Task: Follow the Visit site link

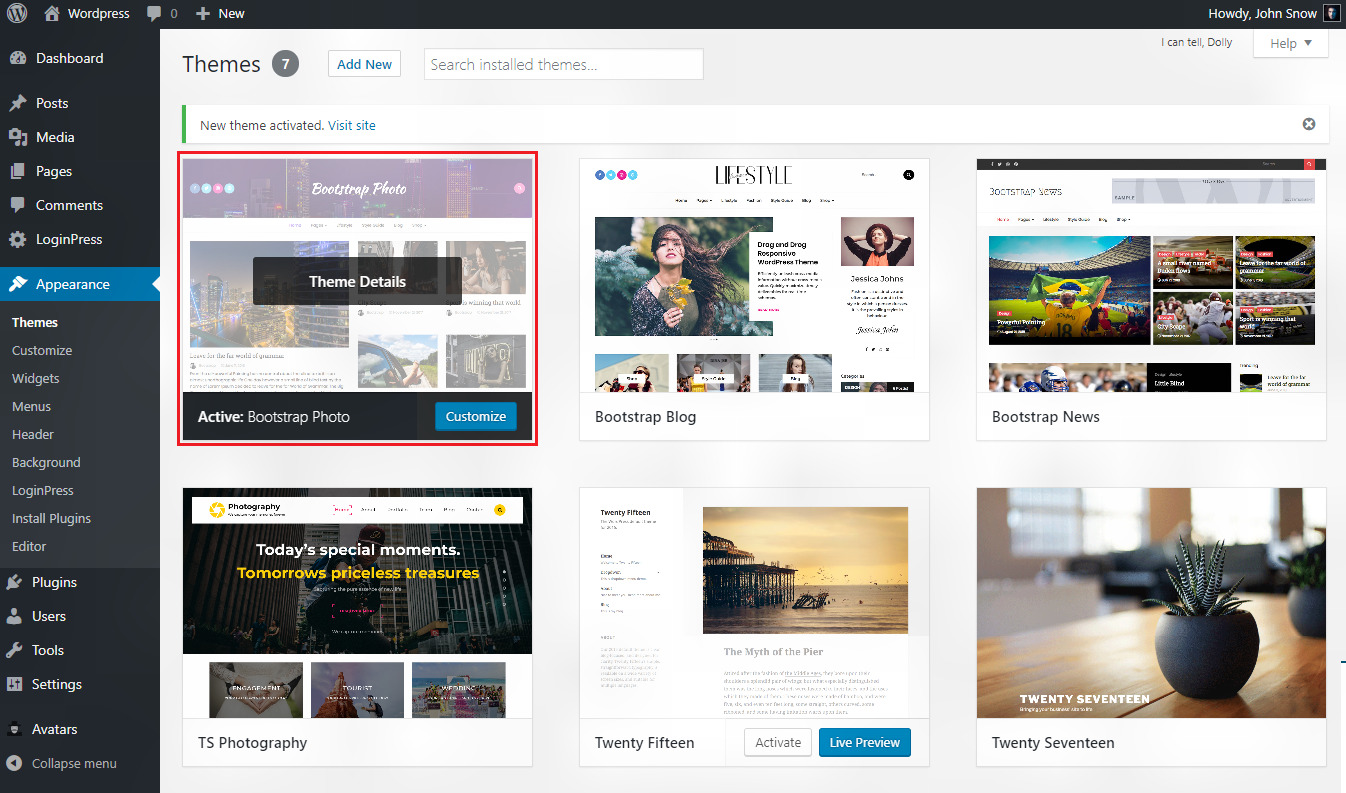Action: (352, 125)
